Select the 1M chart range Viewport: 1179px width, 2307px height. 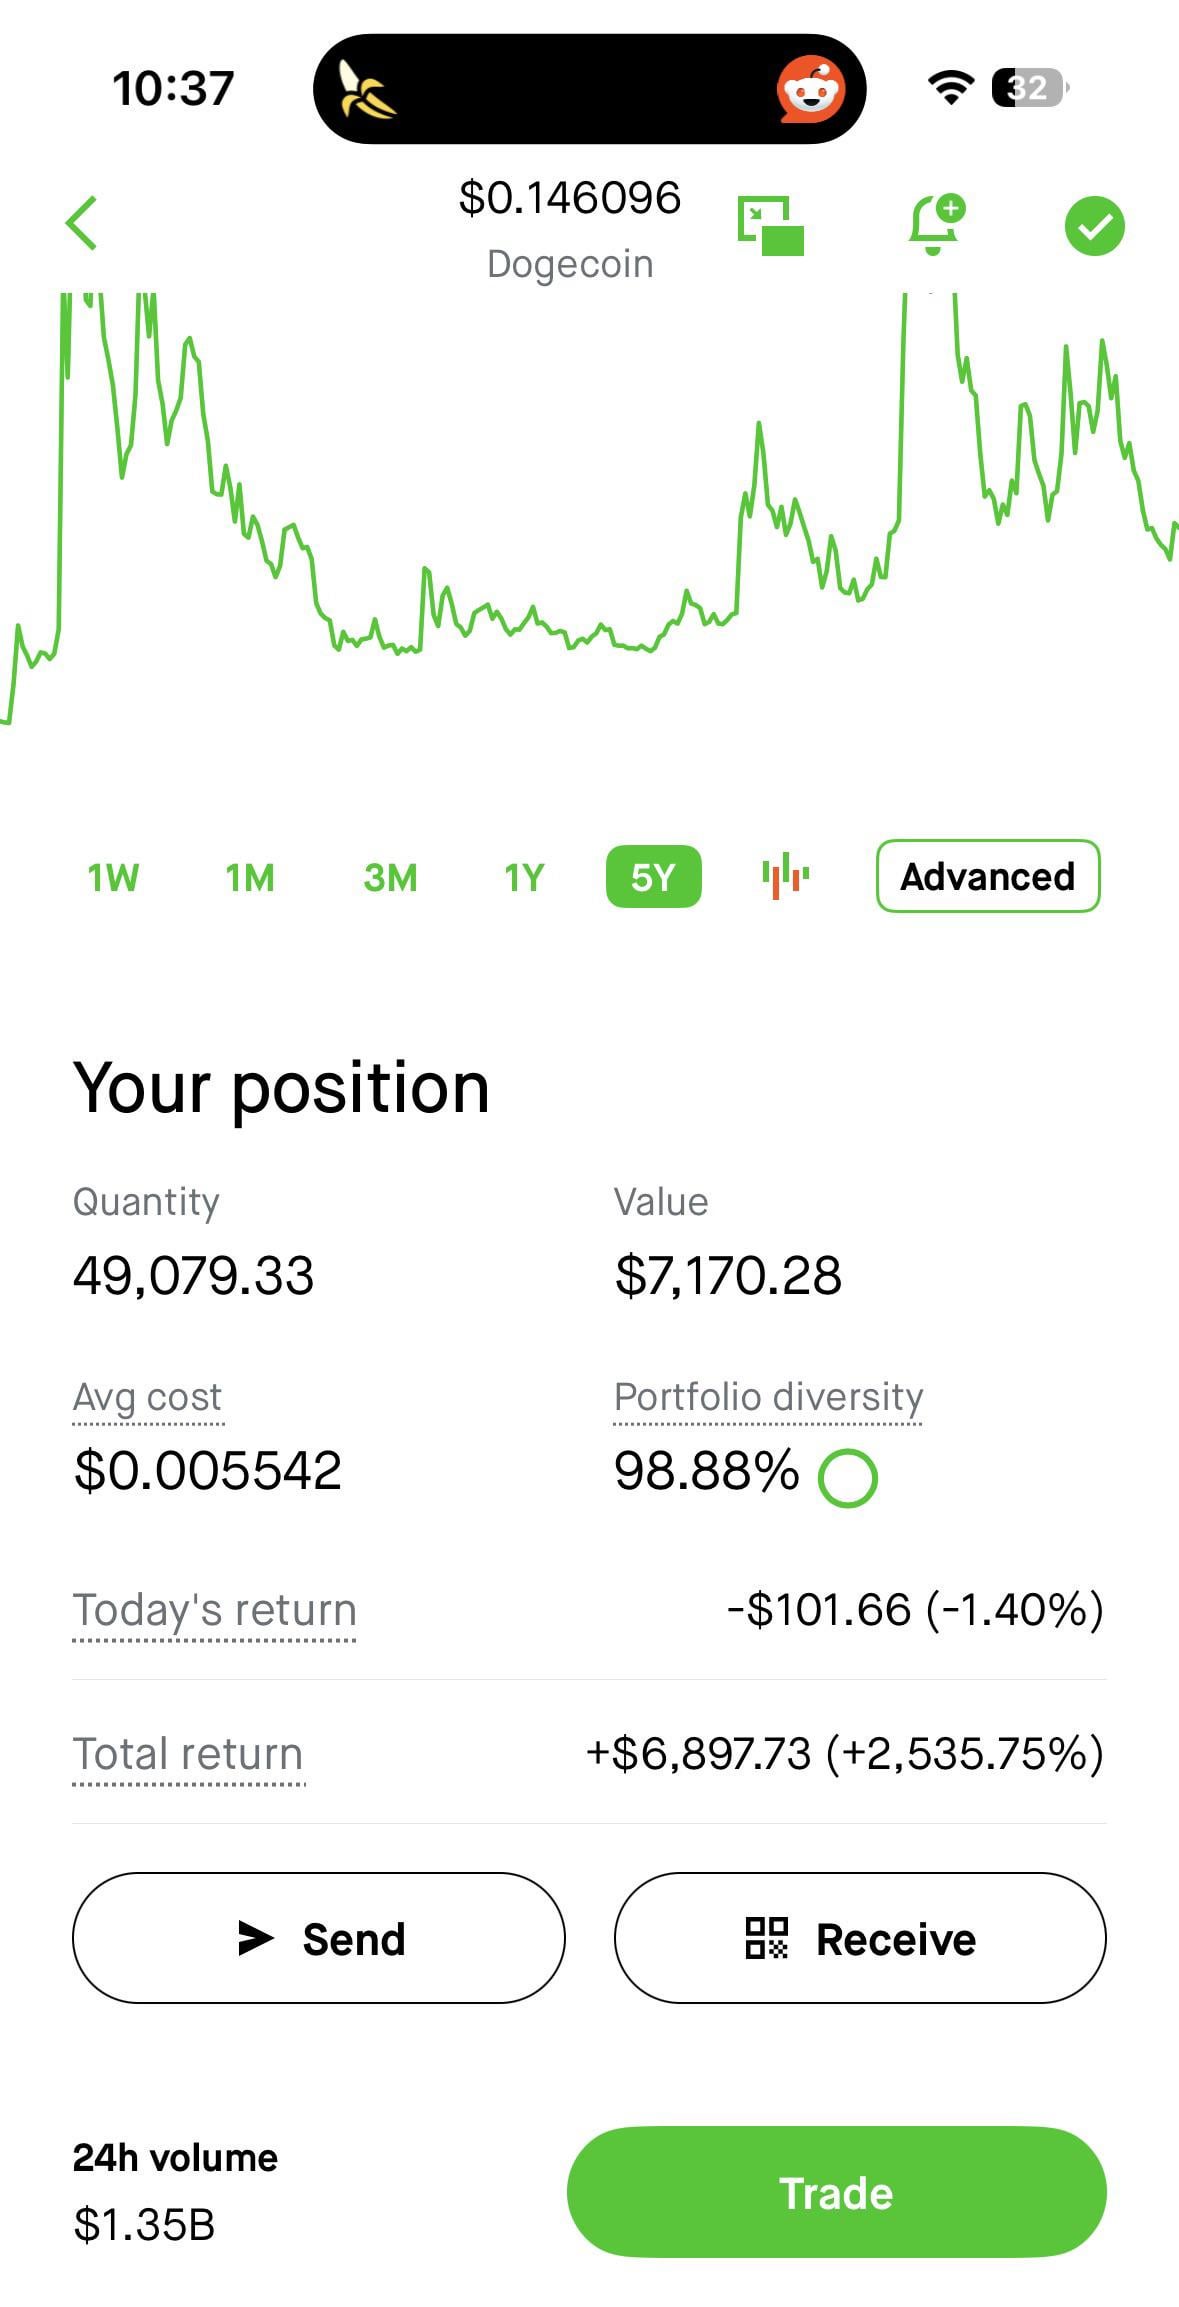pos(249,878)
